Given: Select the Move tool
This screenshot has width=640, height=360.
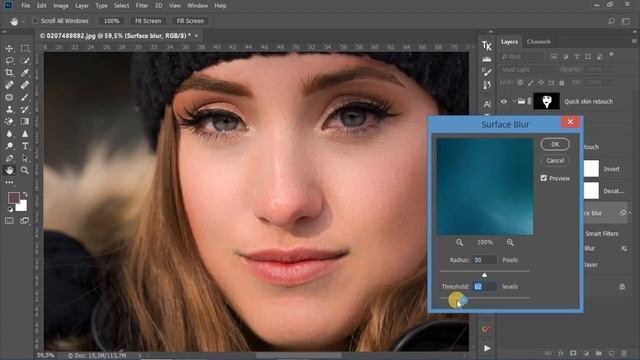Looking at the screenshot, I should (x=9, y=48).
